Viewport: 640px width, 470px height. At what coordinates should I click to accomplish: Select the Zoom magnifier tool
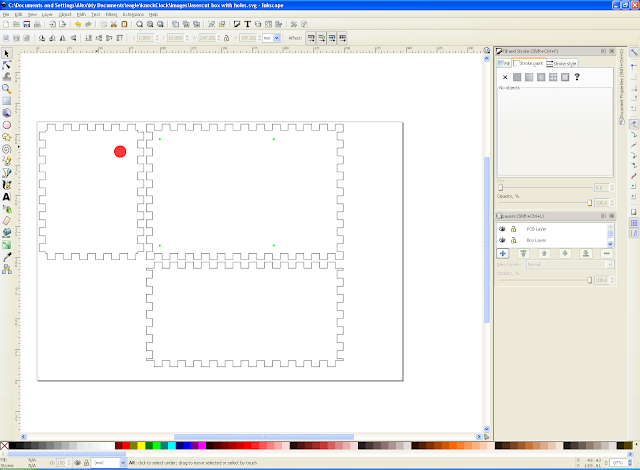7,89
